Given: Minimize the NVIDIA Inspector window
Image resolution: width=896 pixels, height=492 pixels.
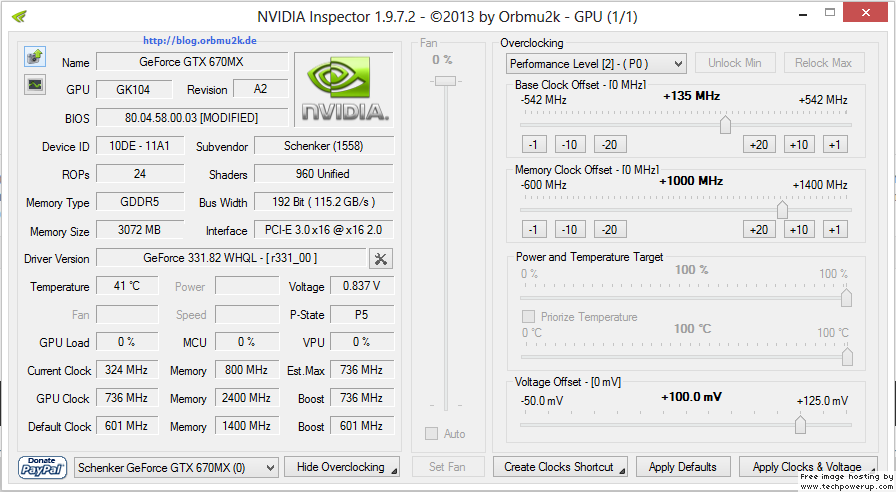Looking at the screenshot, I should pos(803,14).
